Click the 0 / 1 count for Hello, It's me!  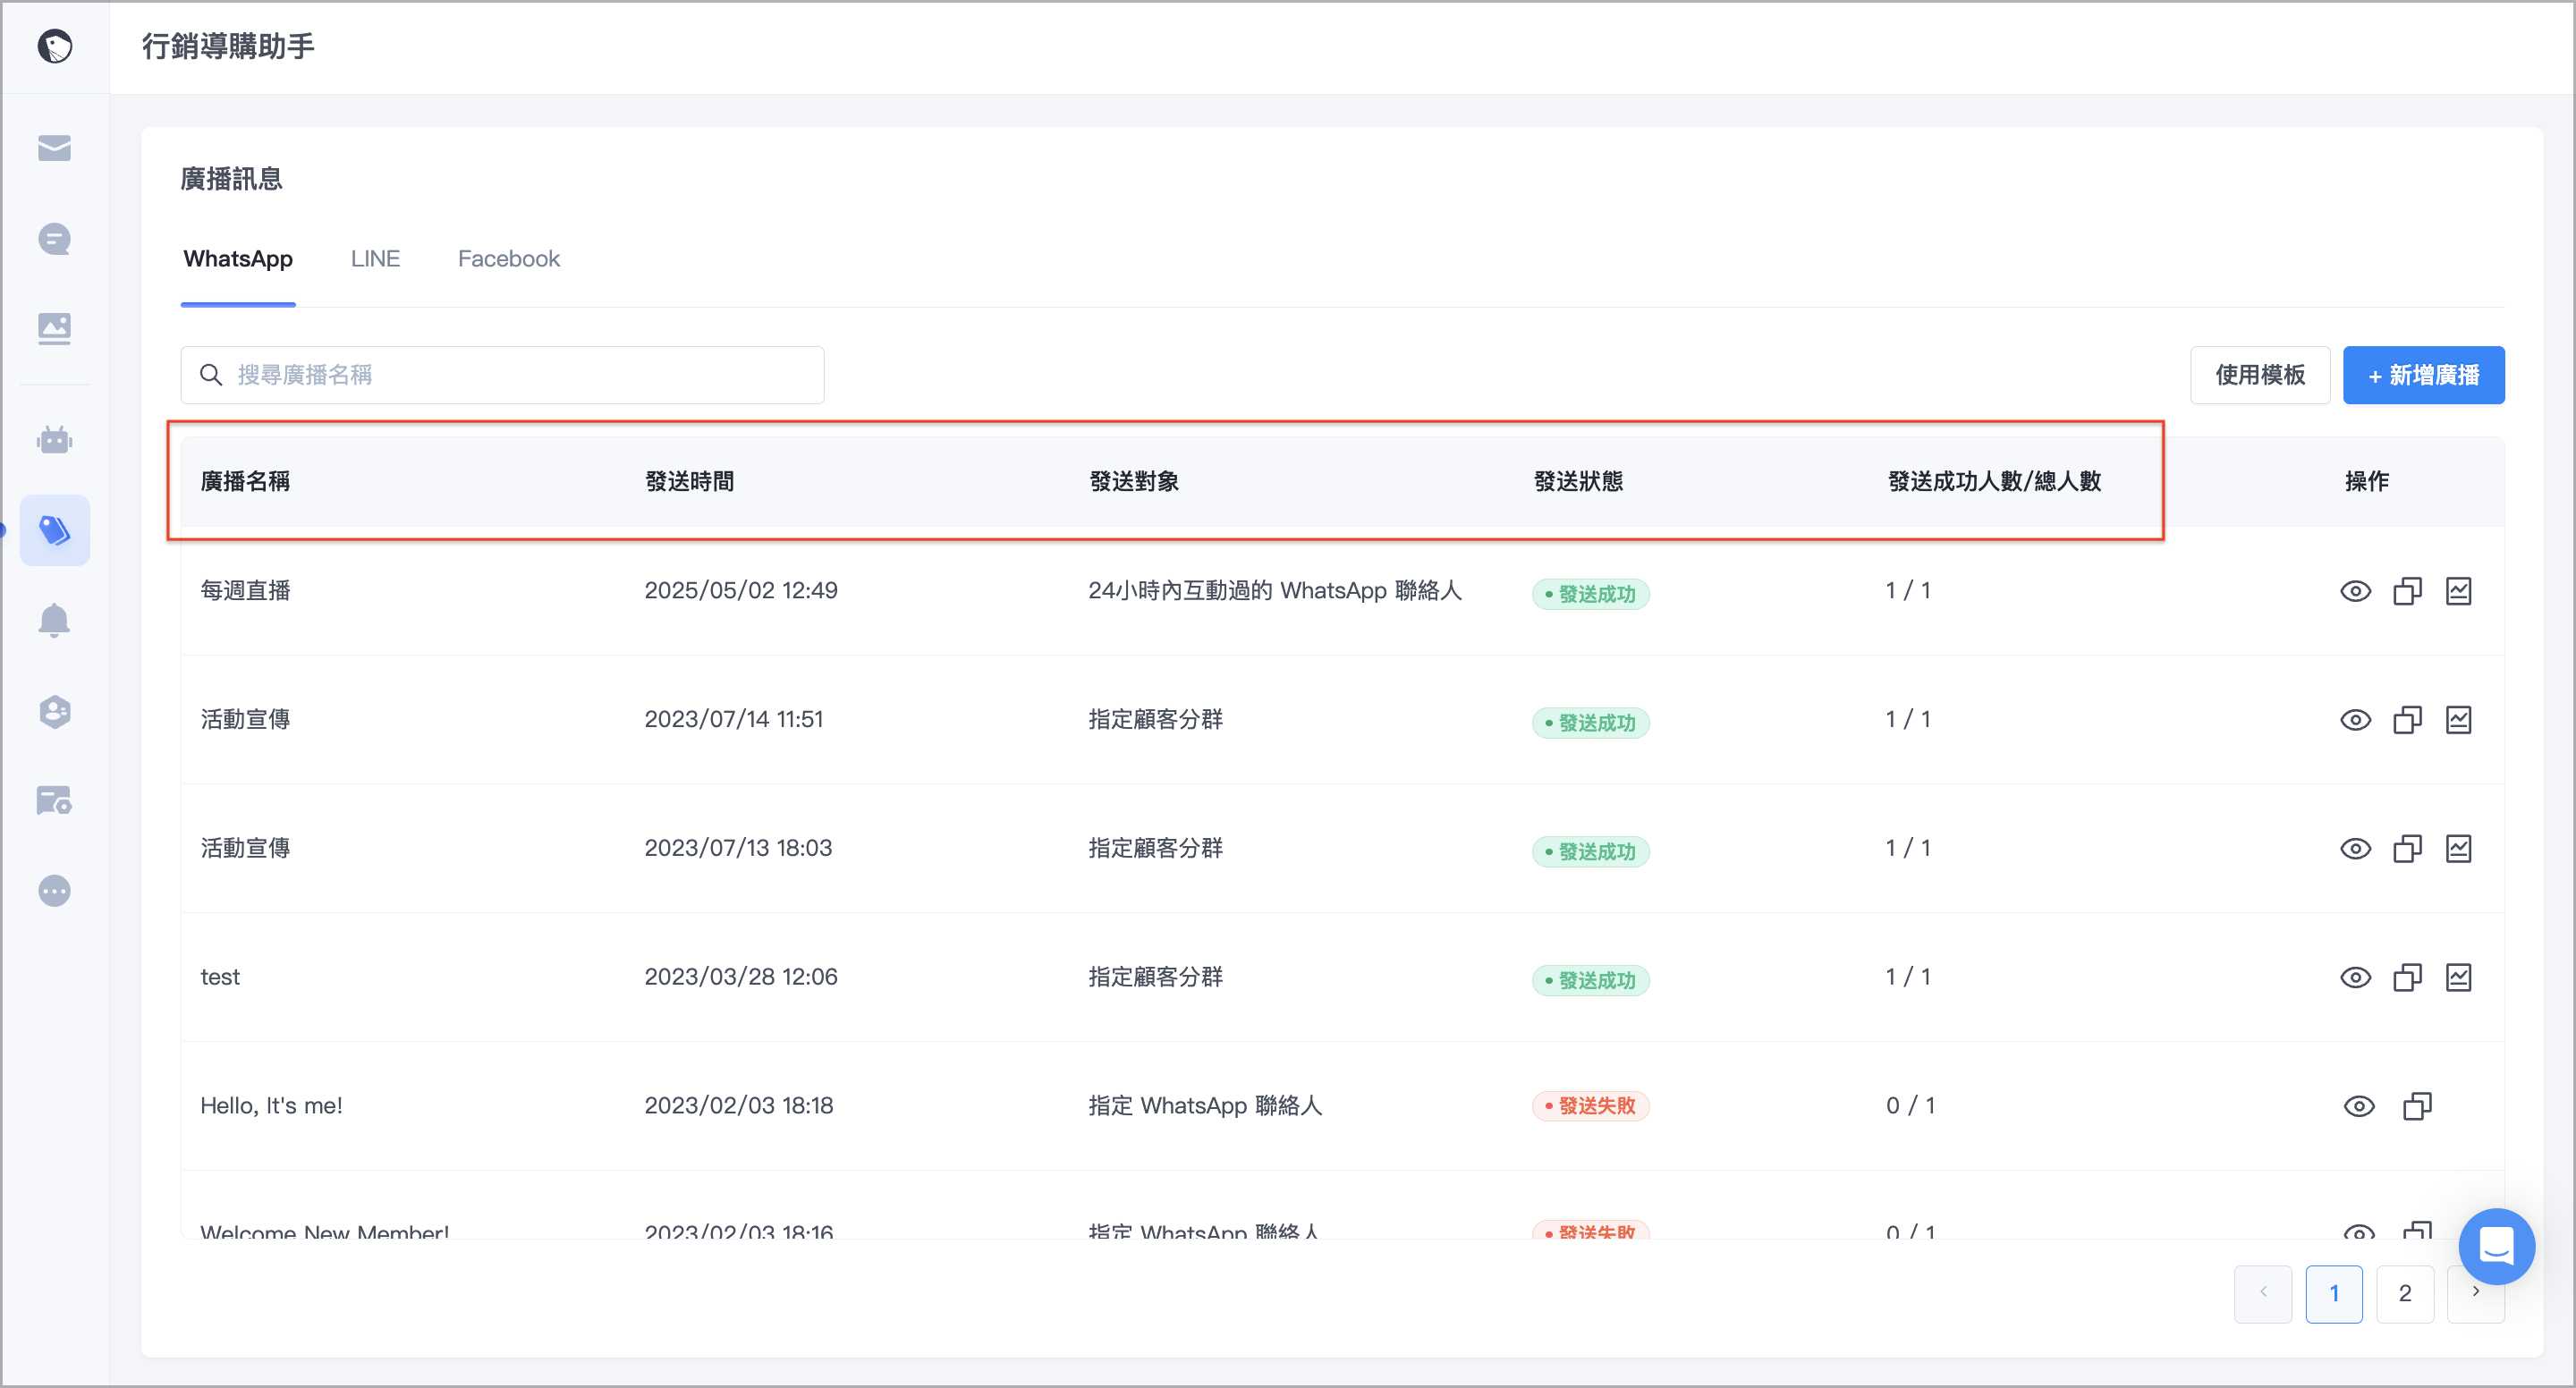(x=1910, y=1106)
